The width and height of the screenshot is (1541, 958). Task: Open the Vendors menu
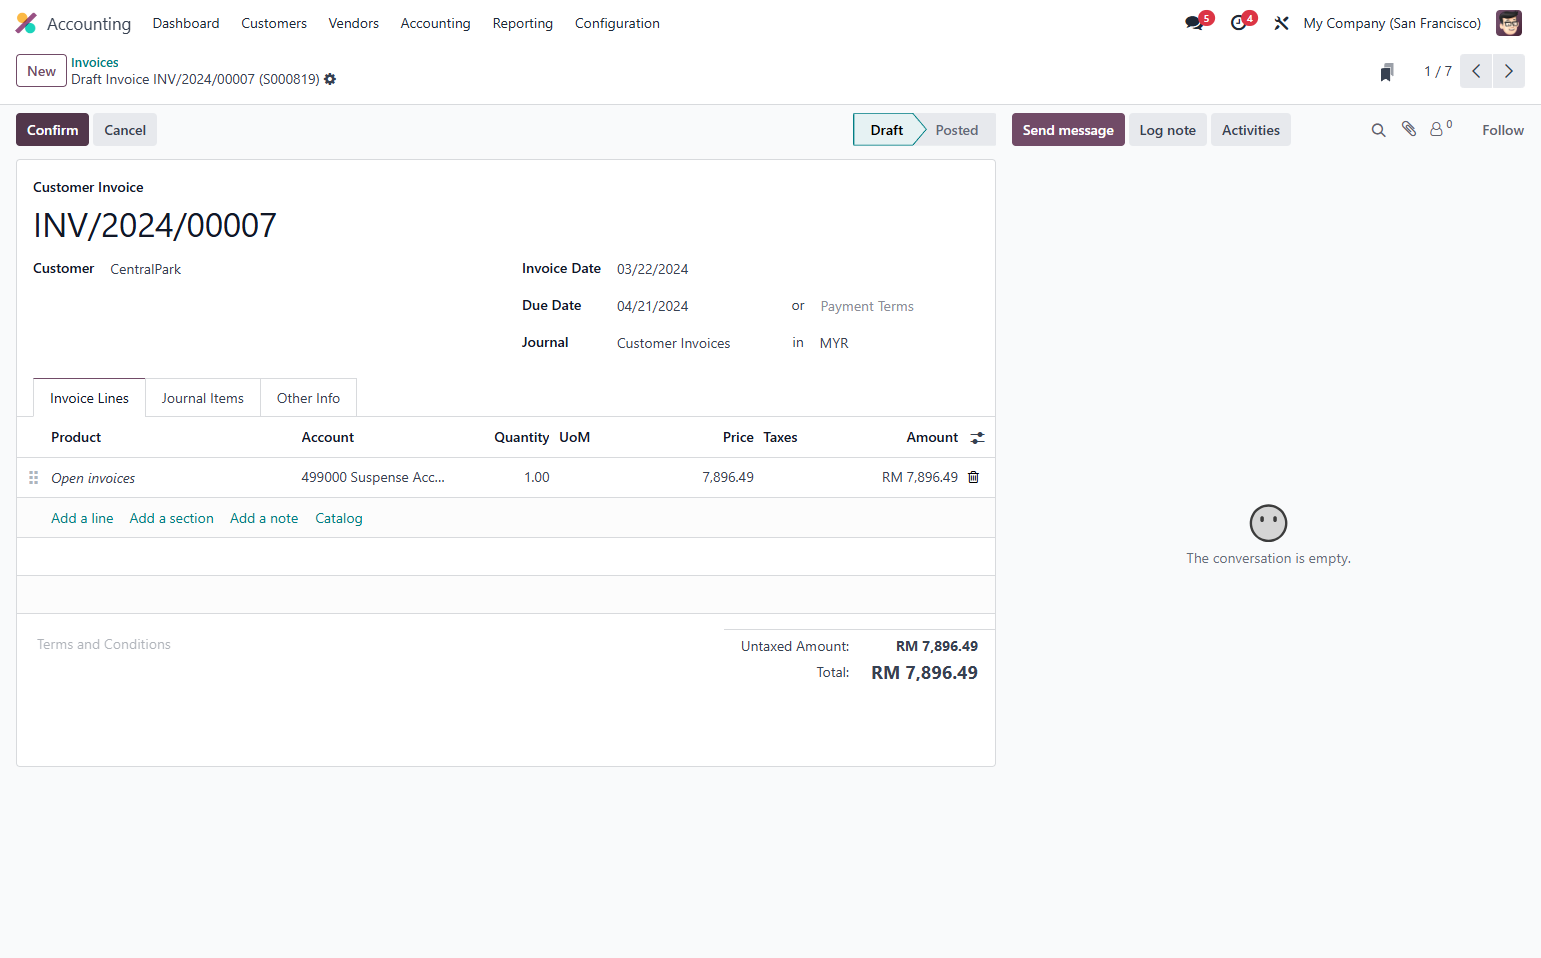pos(354,23)
